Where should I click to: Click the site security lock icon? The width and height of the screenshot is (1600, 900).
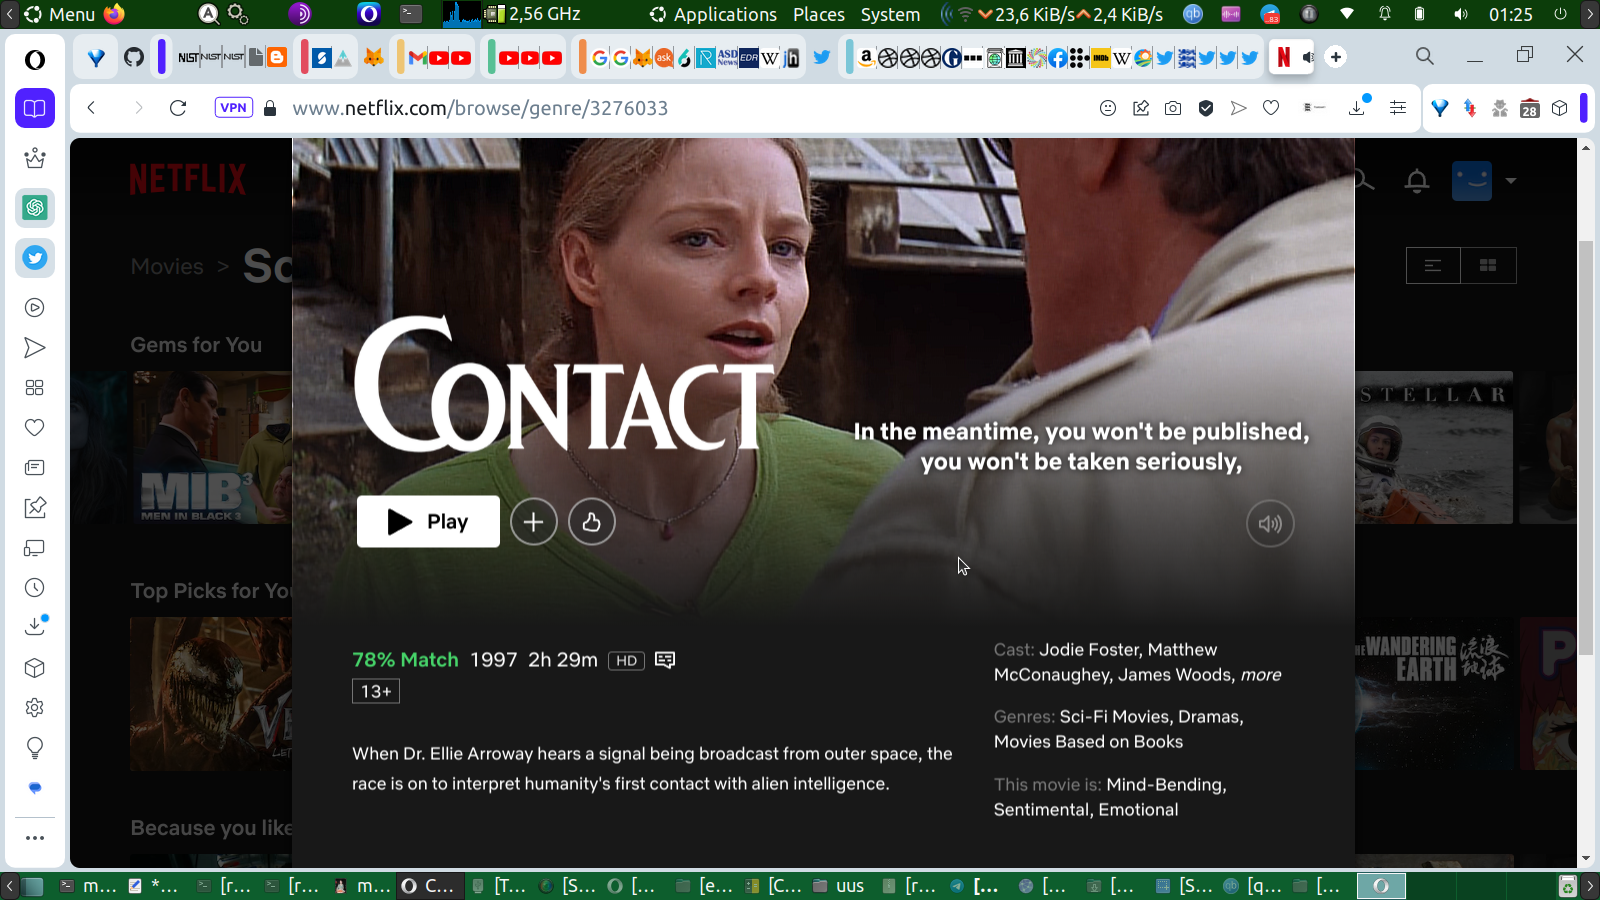270,108
